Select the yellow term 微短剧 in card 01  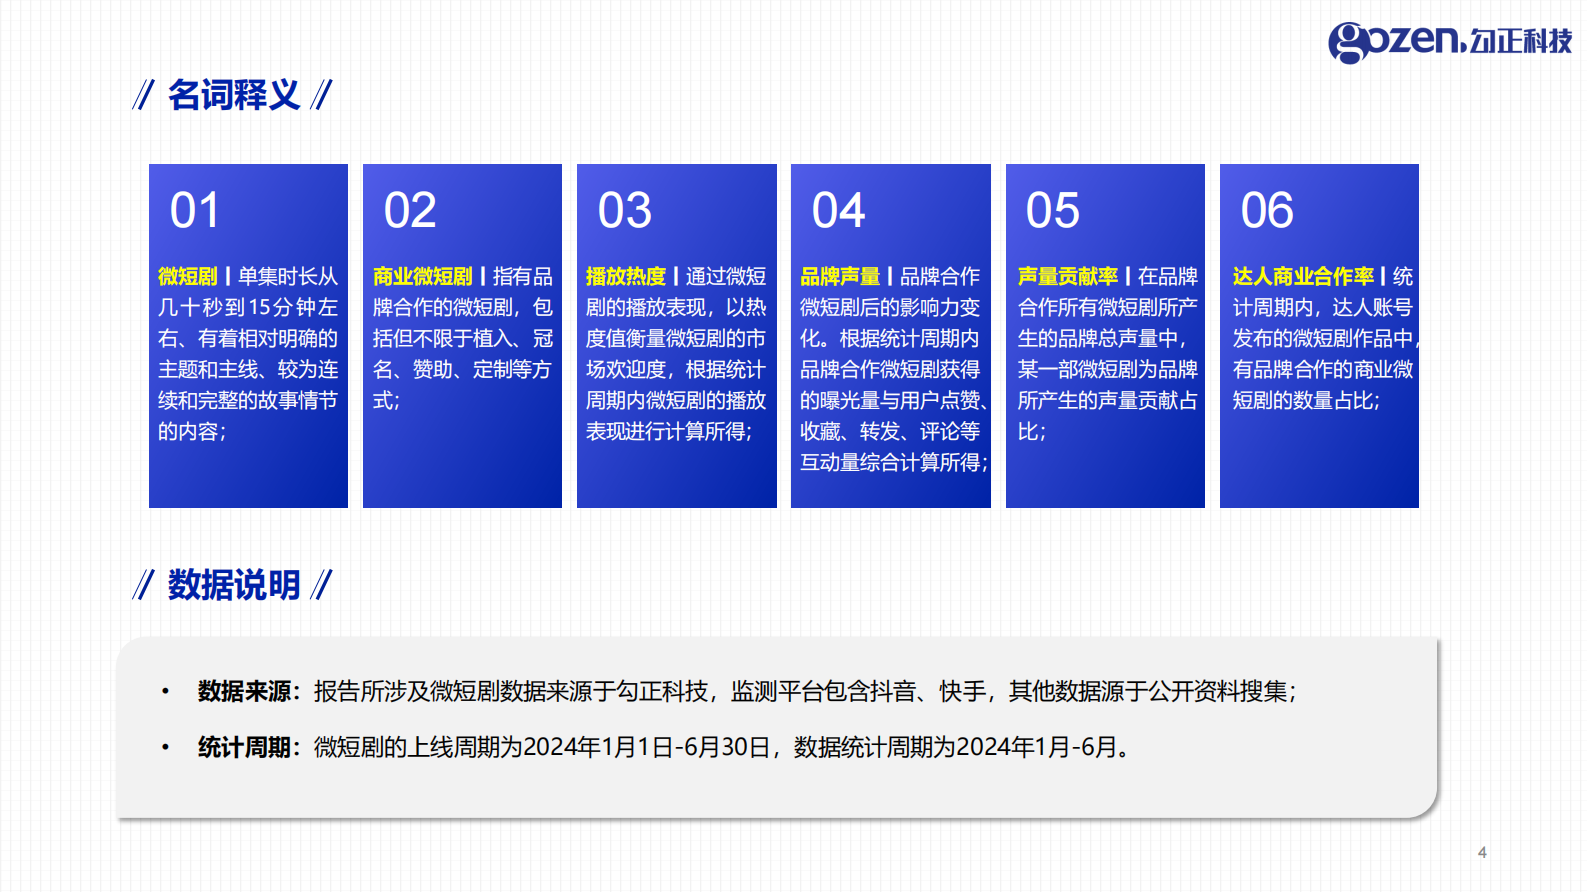(x=187, y=276)
